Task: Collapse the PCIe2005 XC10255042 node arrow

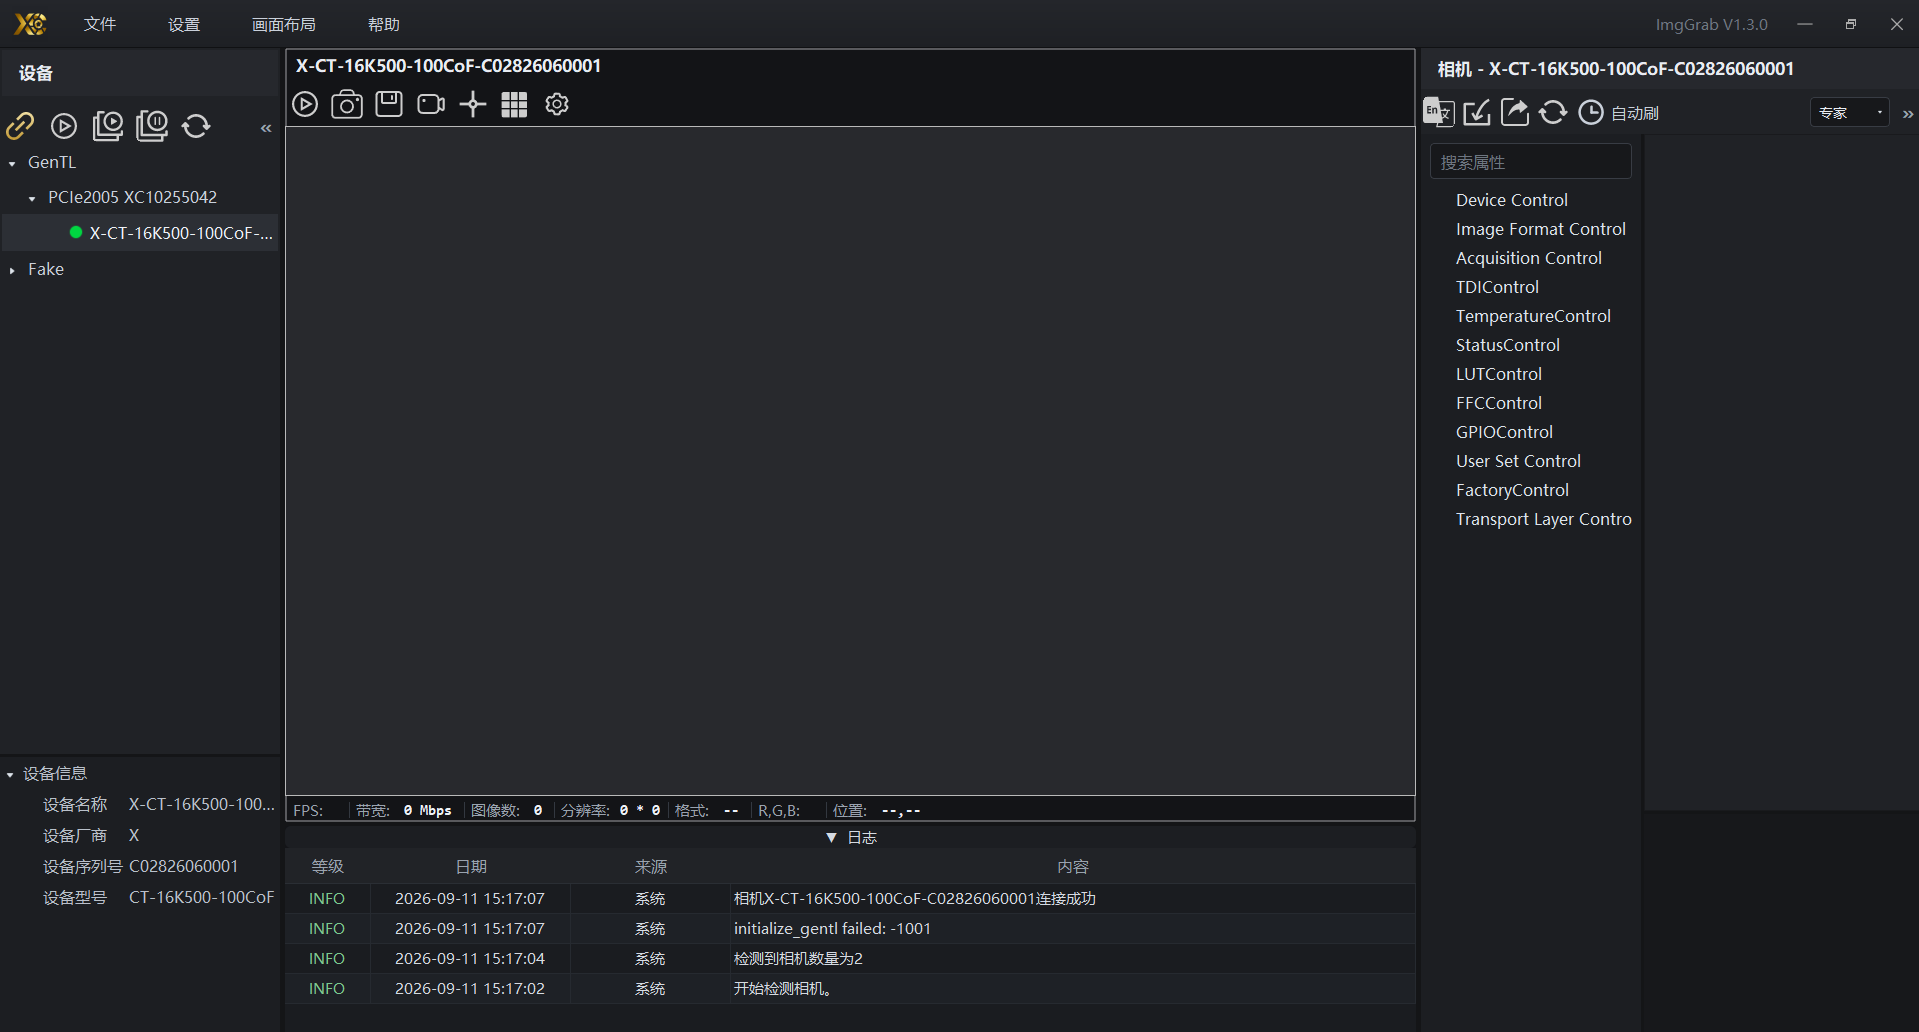Action: [x=32, y=198]
